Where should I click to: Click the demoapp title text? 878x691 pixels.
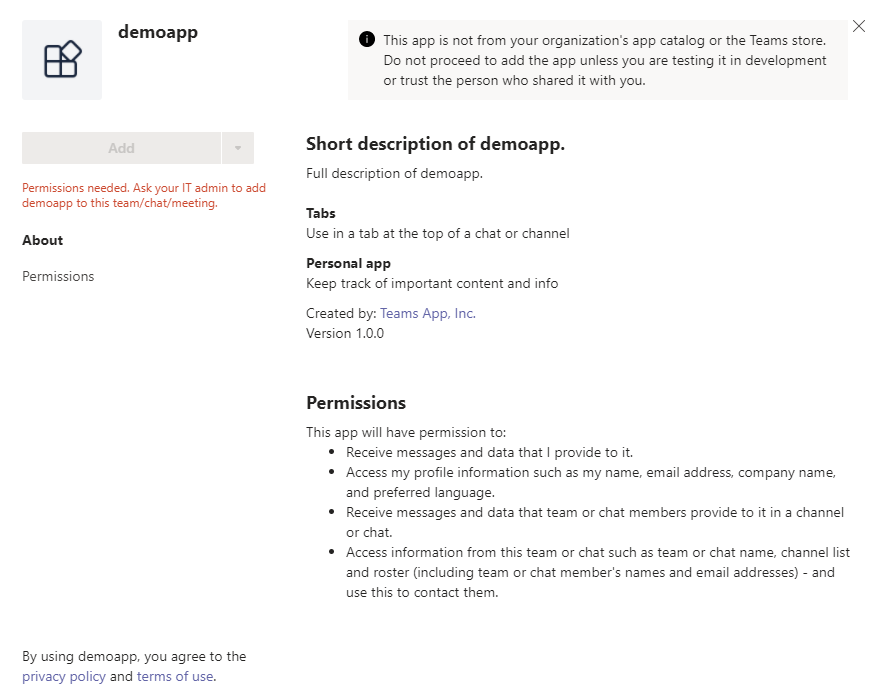tap(158, 32)
